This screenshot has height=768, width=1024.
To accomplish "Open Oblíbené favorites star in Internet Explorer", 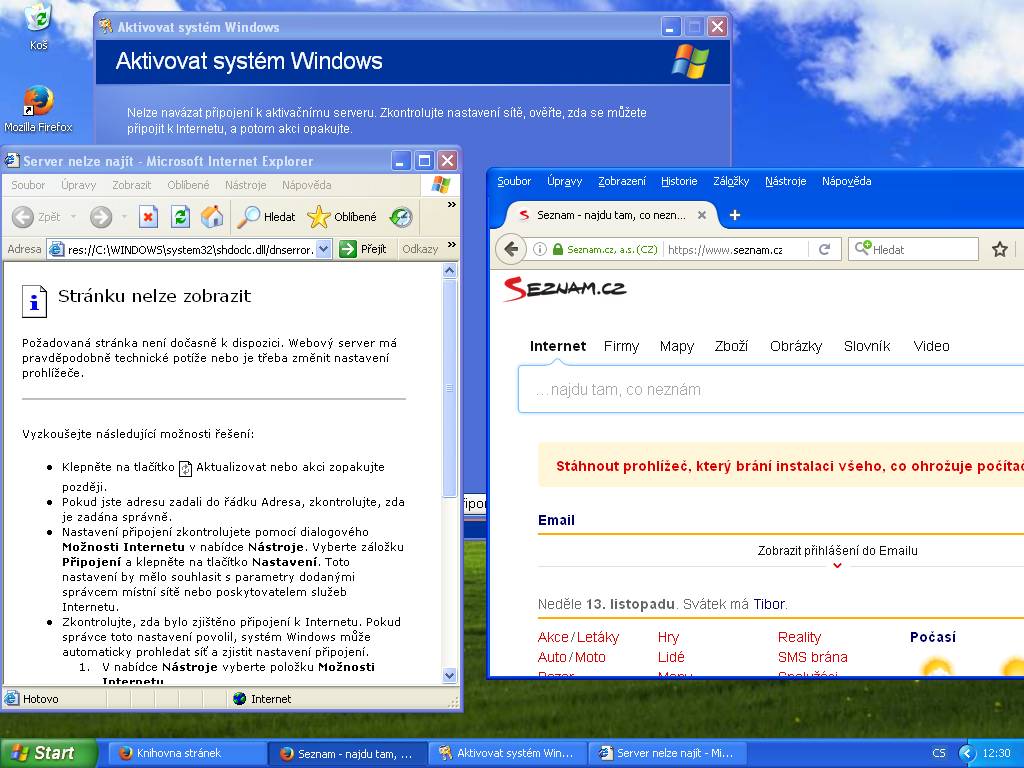I will click(342, 217).
